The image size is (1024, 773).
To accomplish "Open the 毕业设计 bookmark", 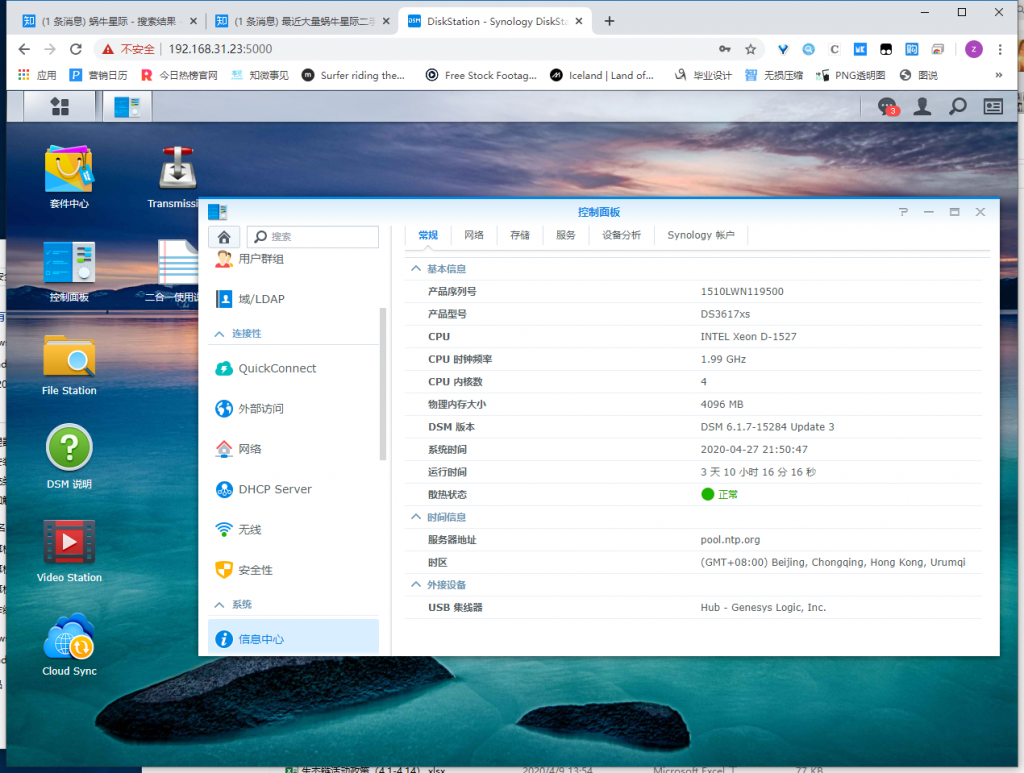I will [x=703, y=75].
